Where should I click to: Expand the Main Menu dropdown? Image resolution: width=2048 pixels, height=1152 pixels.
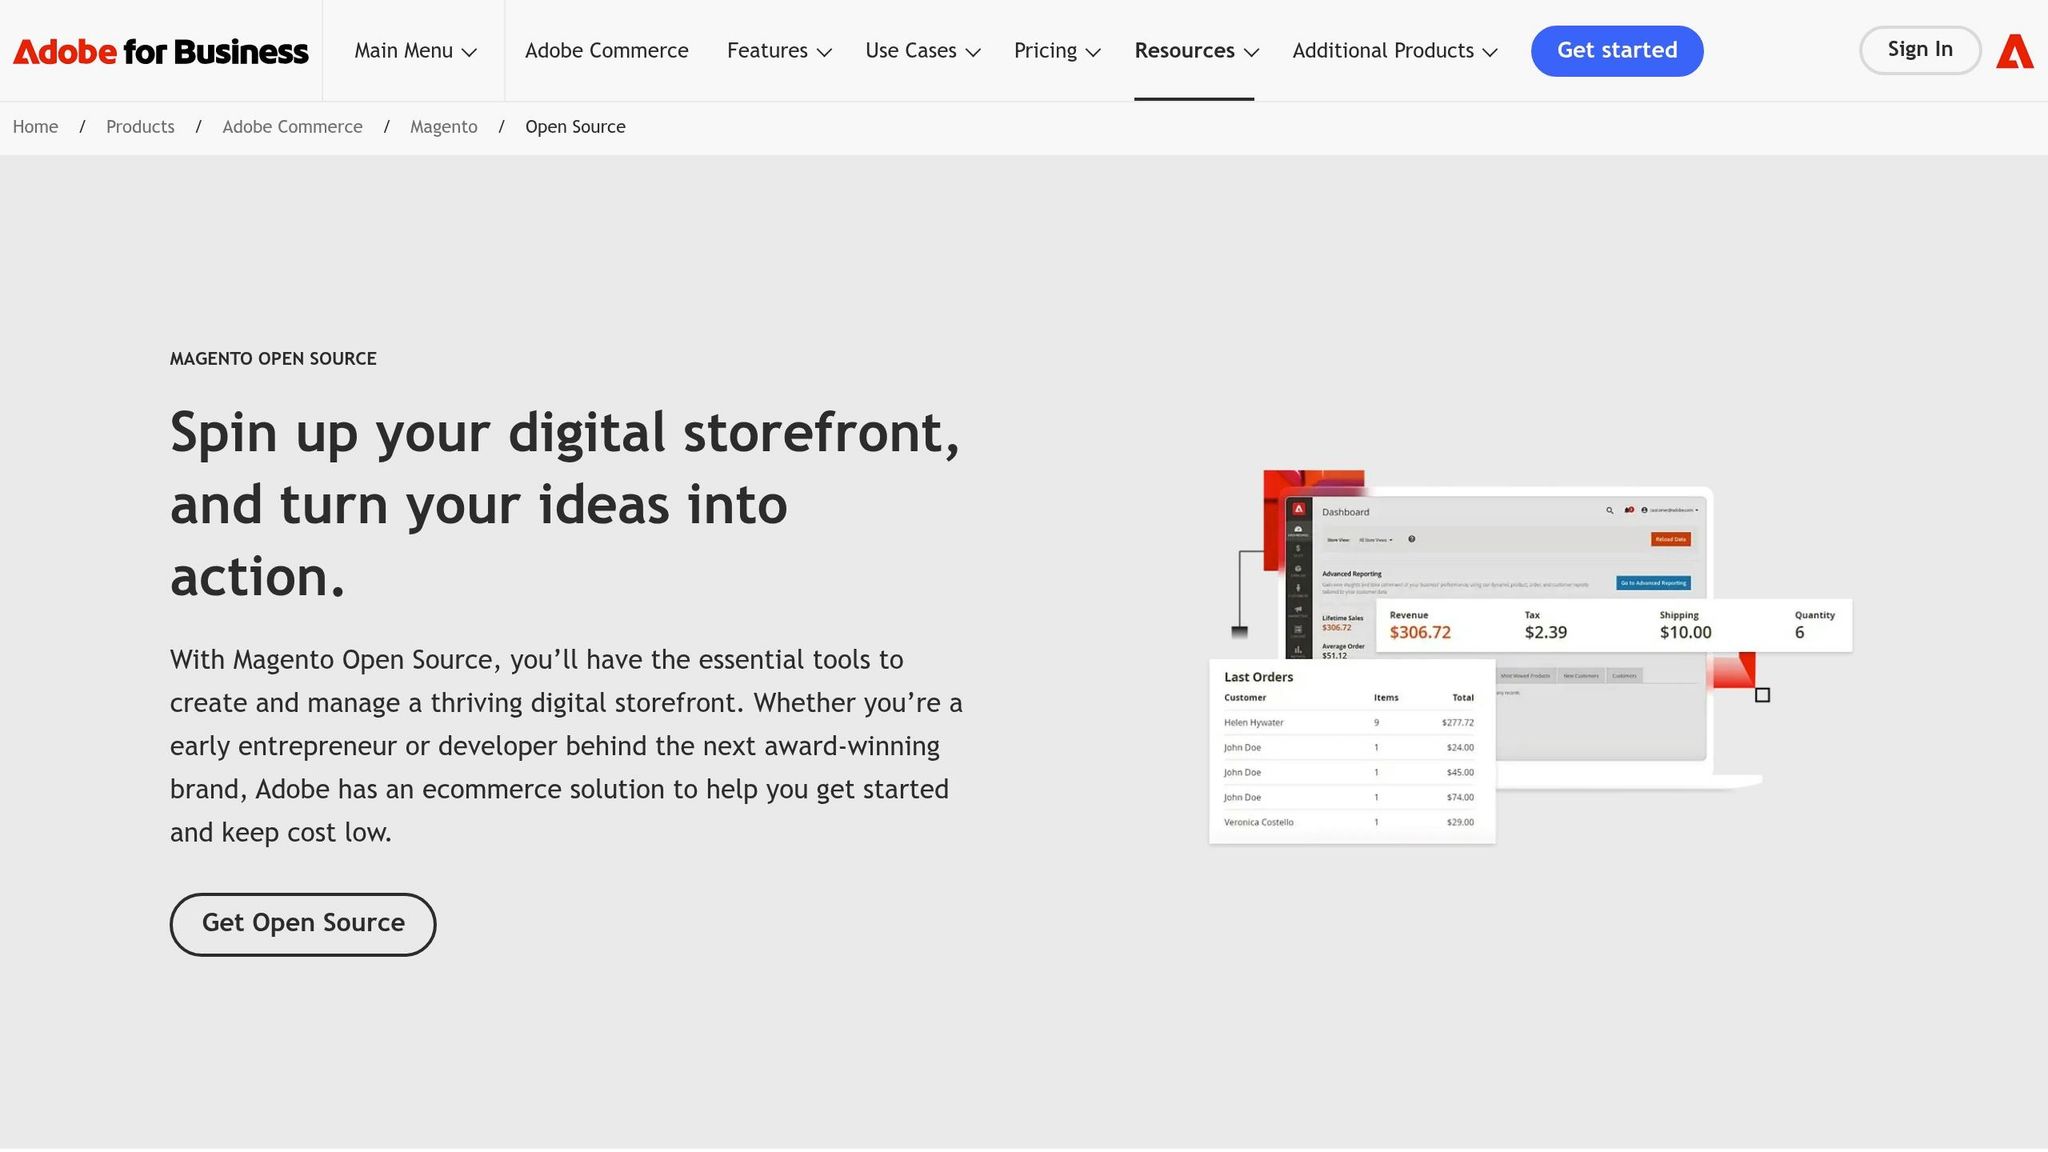(x=414, y=50)
